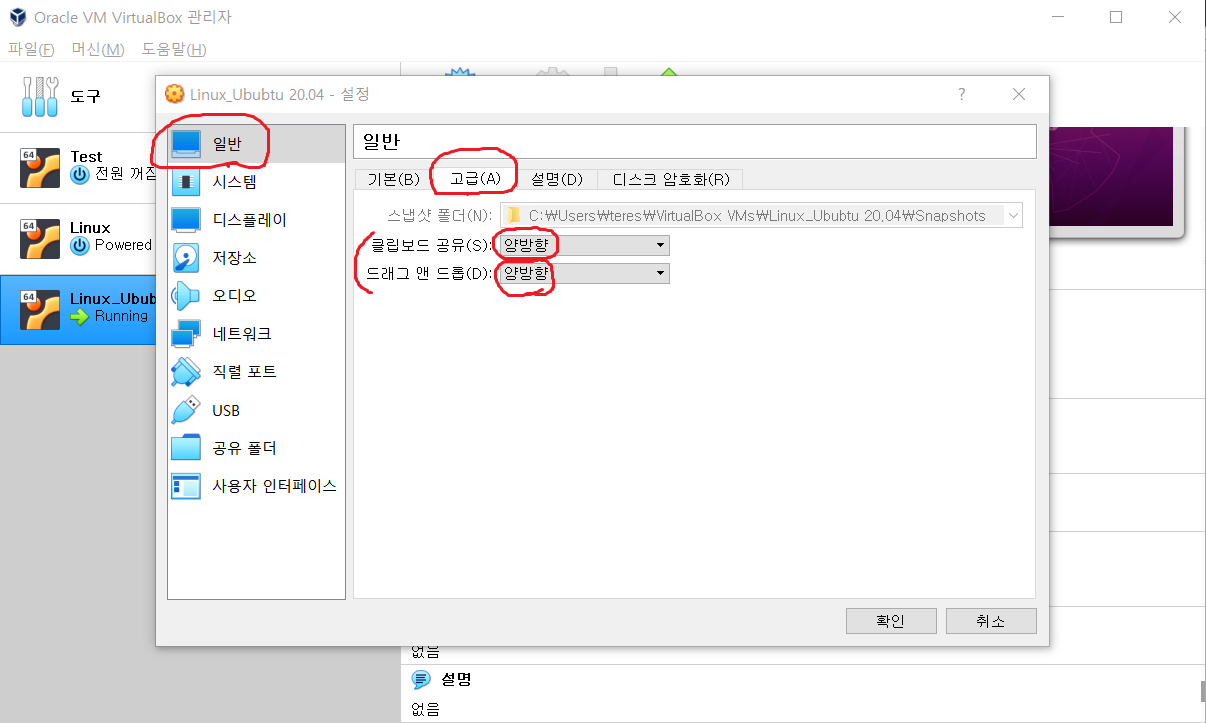This screenshot has height=723, width=1206.
Task: Switch to the 고급(A) tab
Action: click(x=475, y=178)
